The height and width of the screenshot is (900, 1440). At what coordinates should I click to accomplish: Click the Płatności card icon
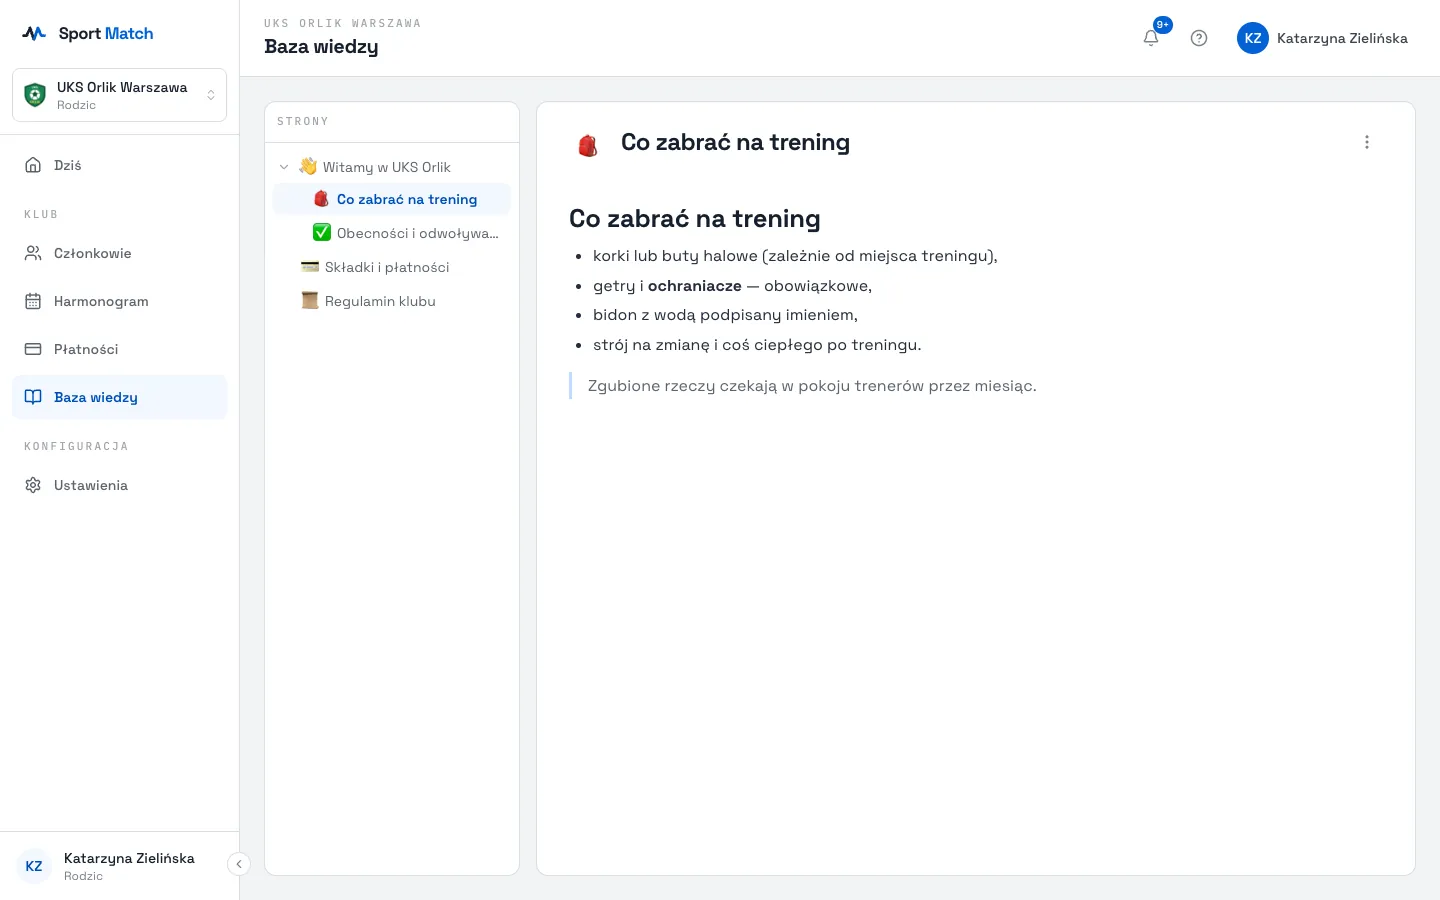33,349
